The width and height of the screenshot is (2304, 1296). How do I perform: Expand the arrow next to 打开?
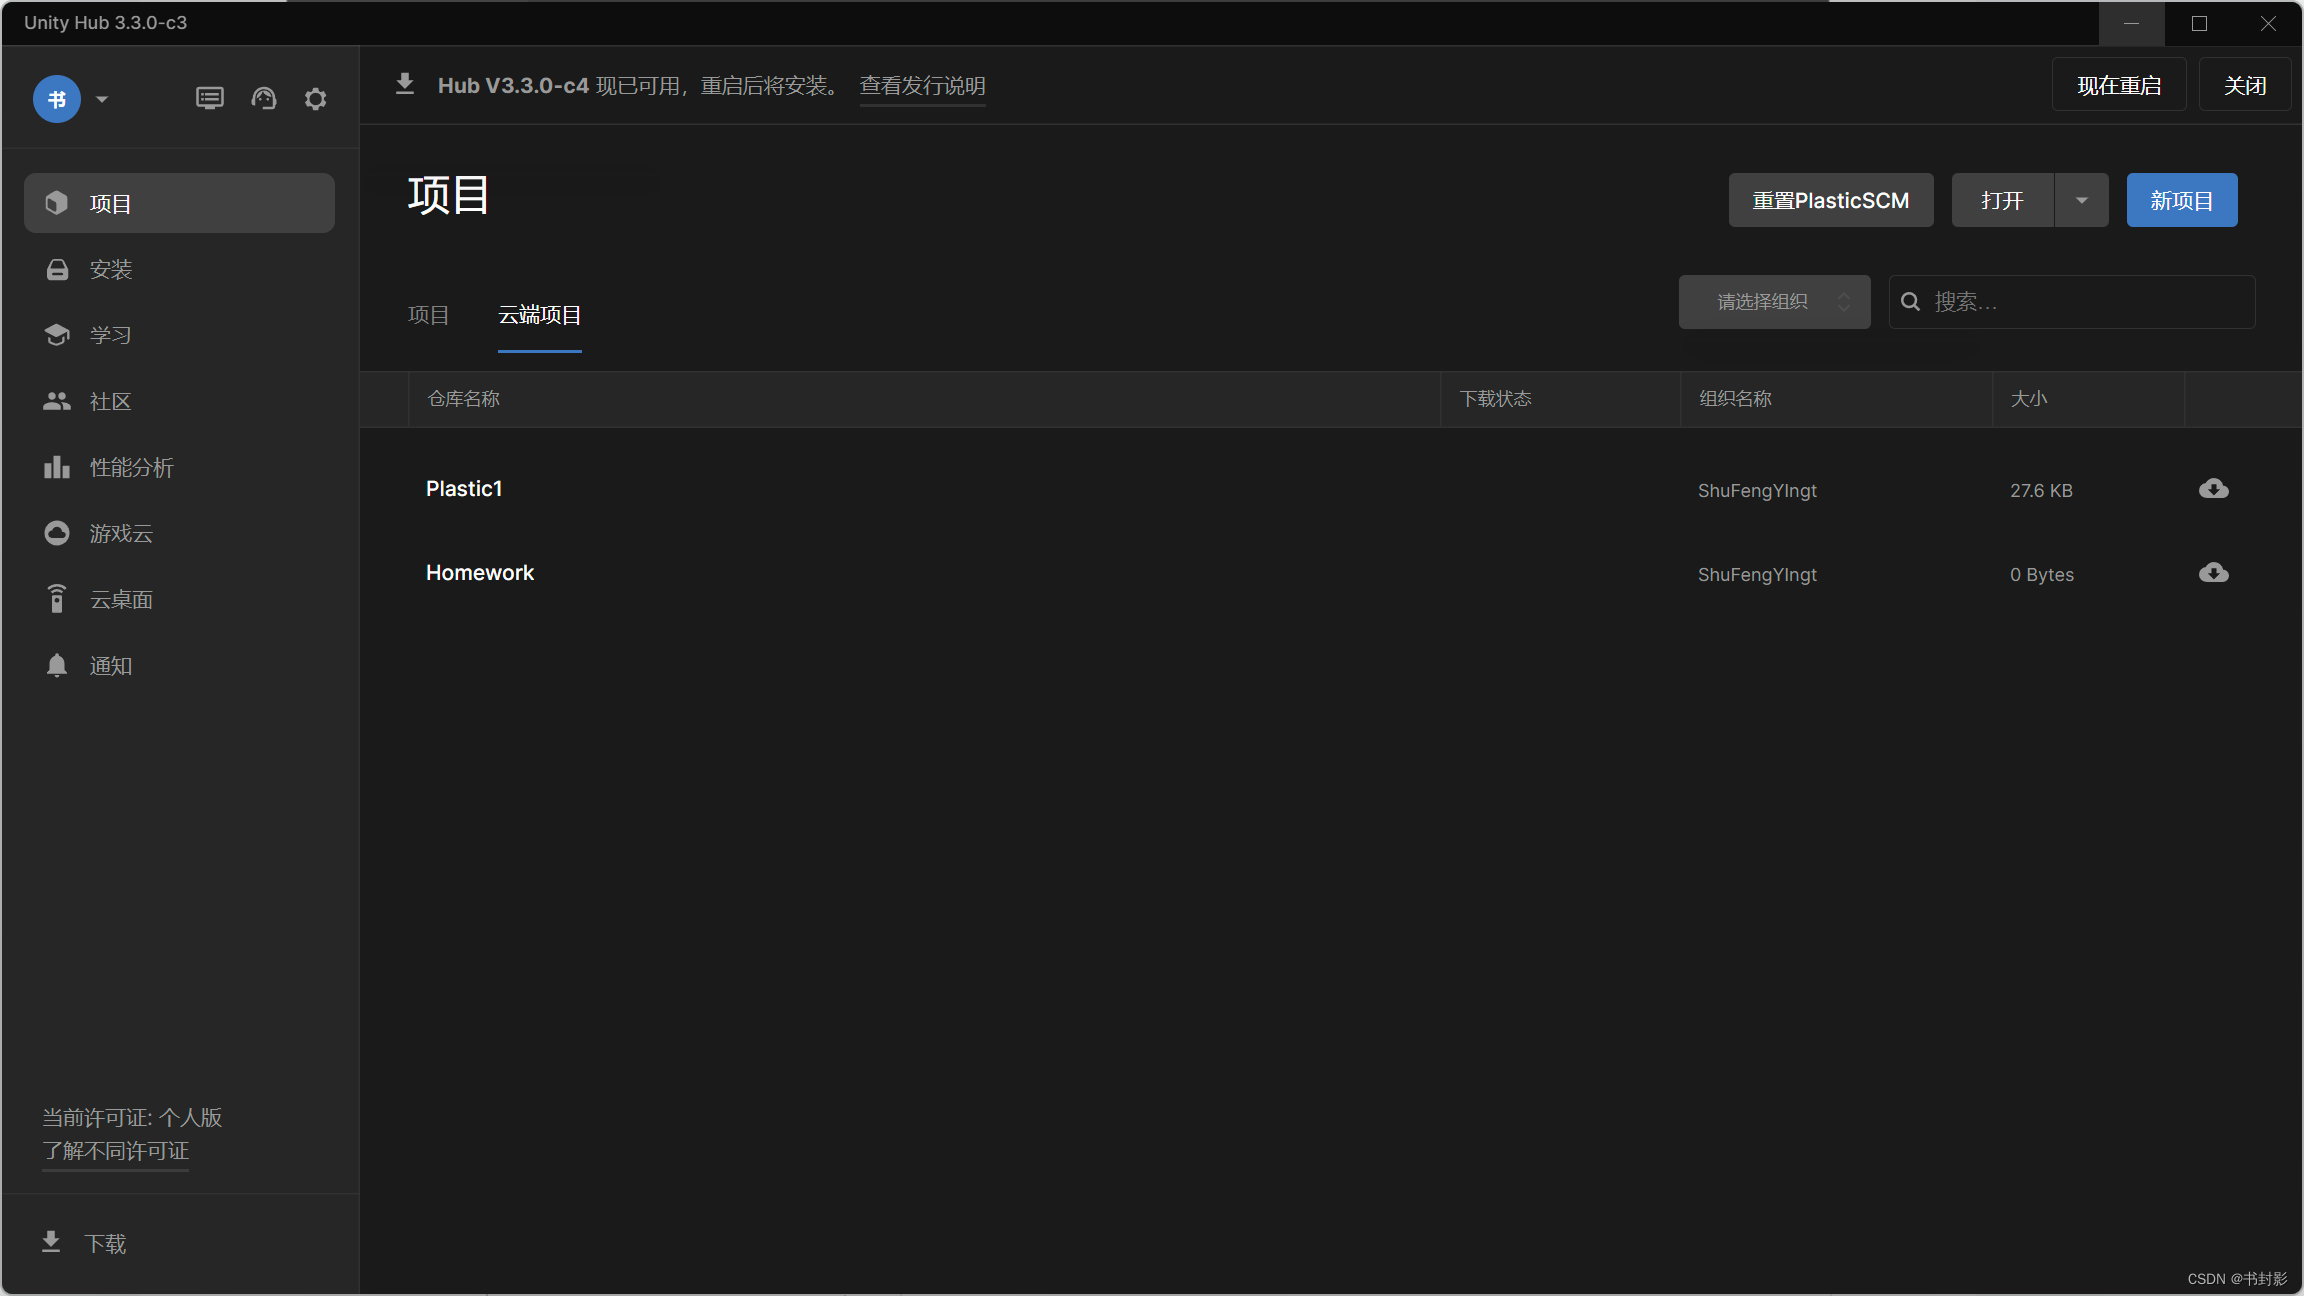tap(2081, 200)
